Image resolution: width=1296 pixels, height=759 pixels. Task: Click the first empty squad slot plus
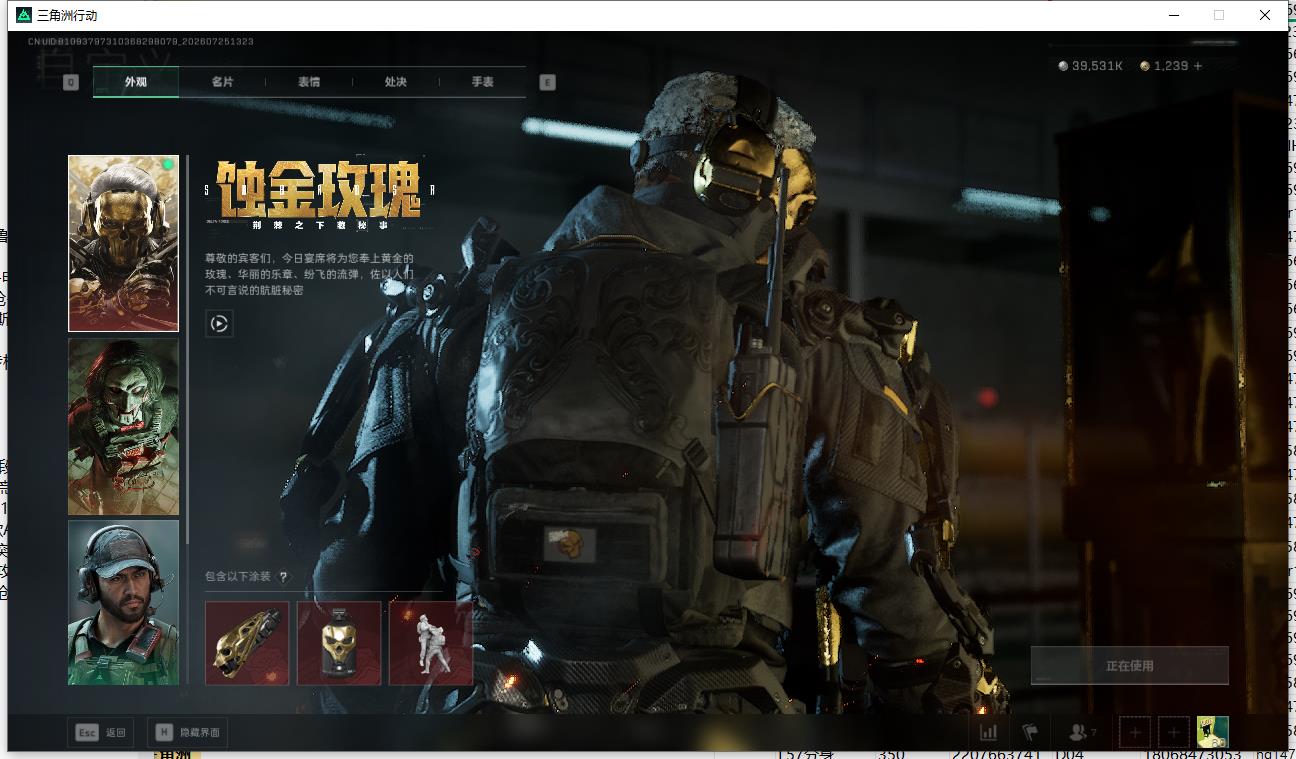click(x=1135, y=733)
